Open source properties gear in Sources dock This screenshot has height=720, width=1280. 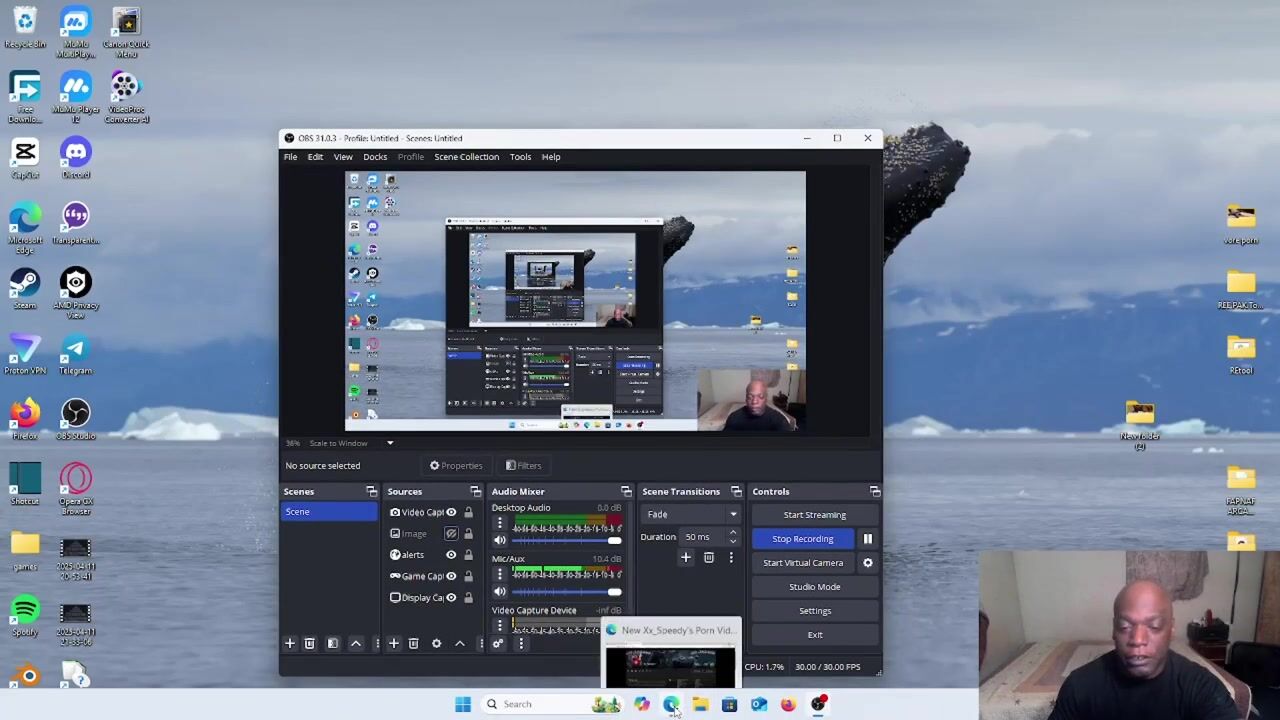436,644
